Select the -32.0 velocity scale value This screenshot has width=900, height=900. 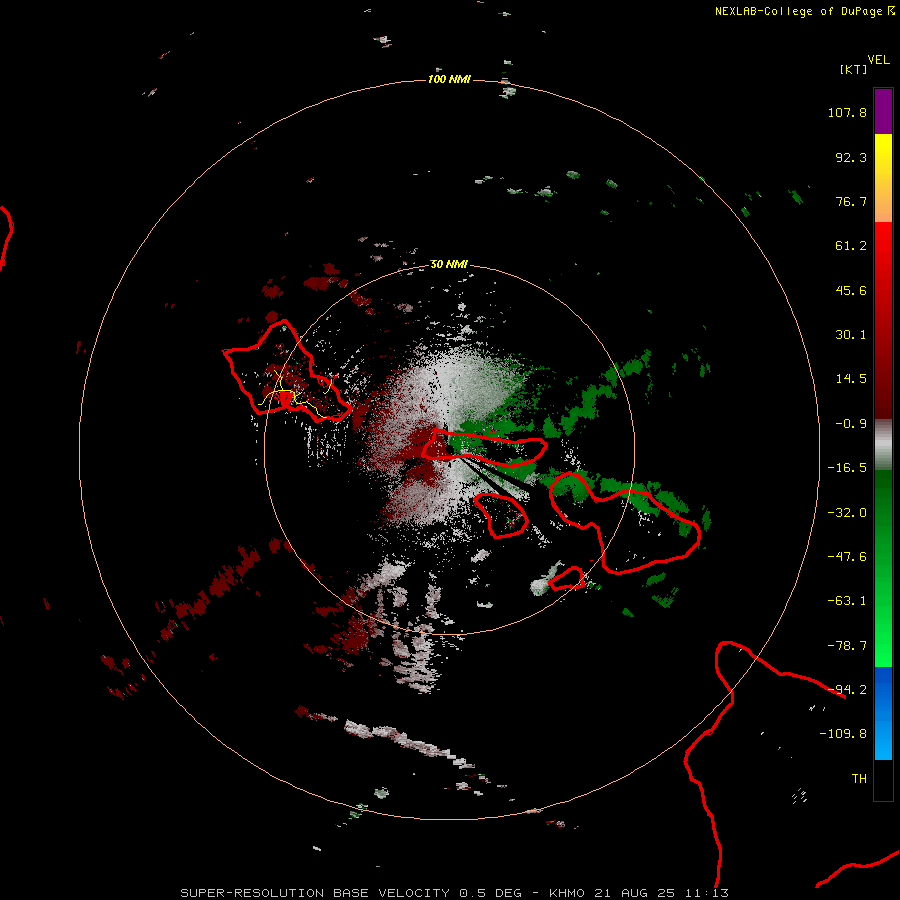(847, 513)
